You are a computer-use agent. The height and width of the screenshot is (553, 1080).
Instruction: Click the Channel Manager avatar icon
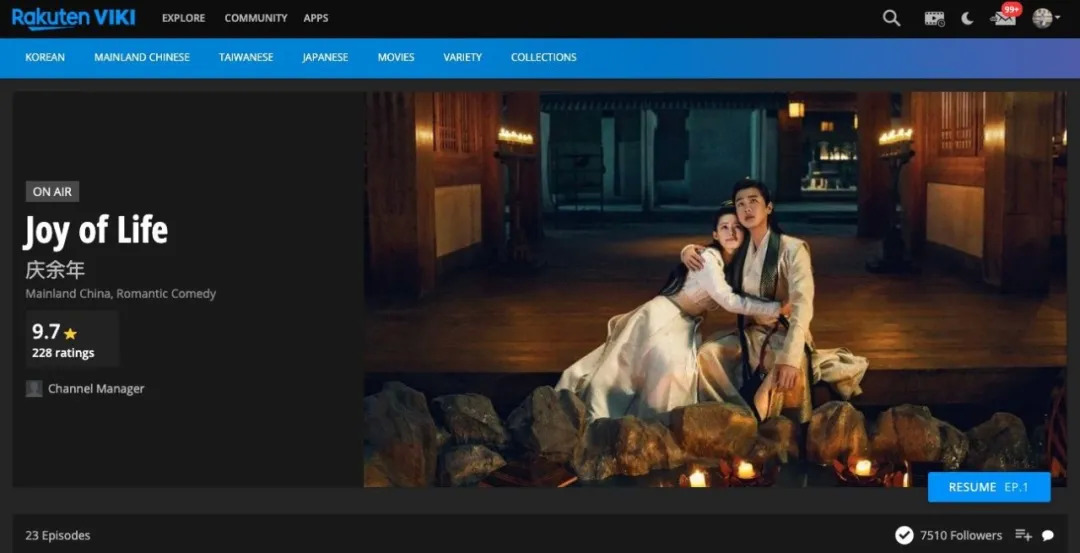34,389
